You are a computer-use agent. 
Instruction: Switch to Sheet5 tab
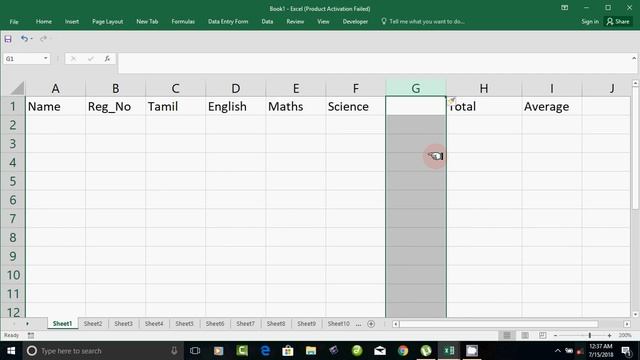184,324
